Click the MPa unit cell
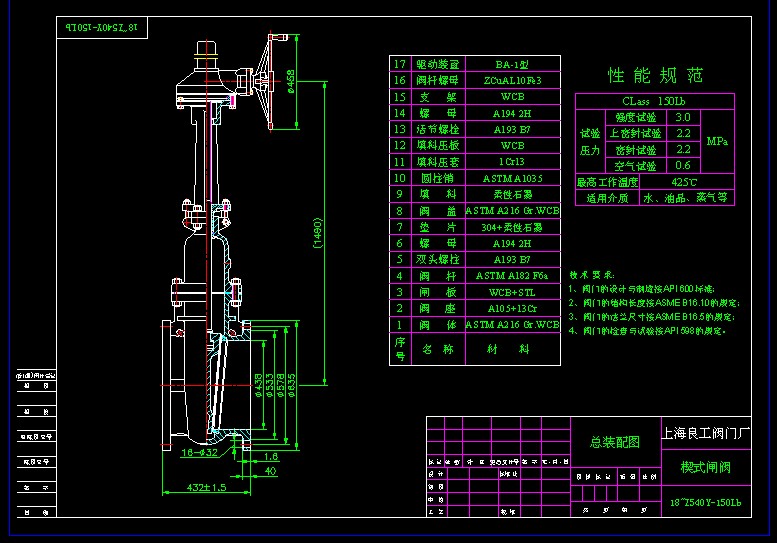This screenshot has height=543, width=777. click(717, 141)
